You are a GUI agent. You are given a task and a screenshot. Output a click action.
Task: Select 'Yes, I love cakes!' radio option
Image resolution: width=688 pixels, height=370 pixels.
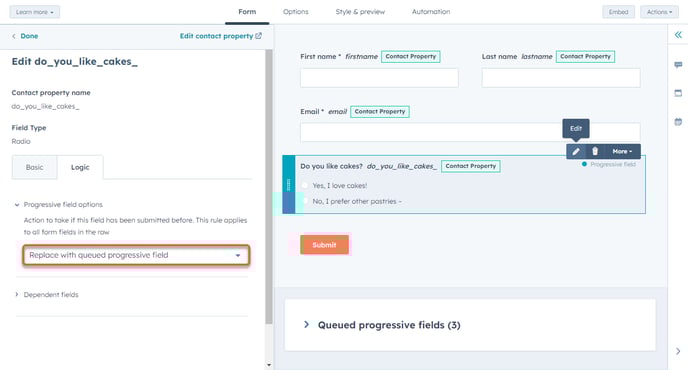tap(305, 185)
